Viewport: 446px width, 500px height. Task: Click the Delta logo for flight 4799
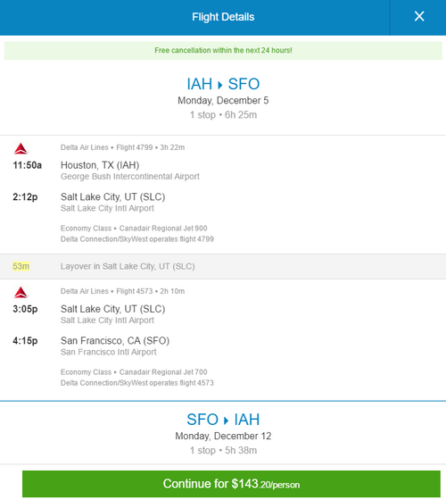click(x=21, y=149)
